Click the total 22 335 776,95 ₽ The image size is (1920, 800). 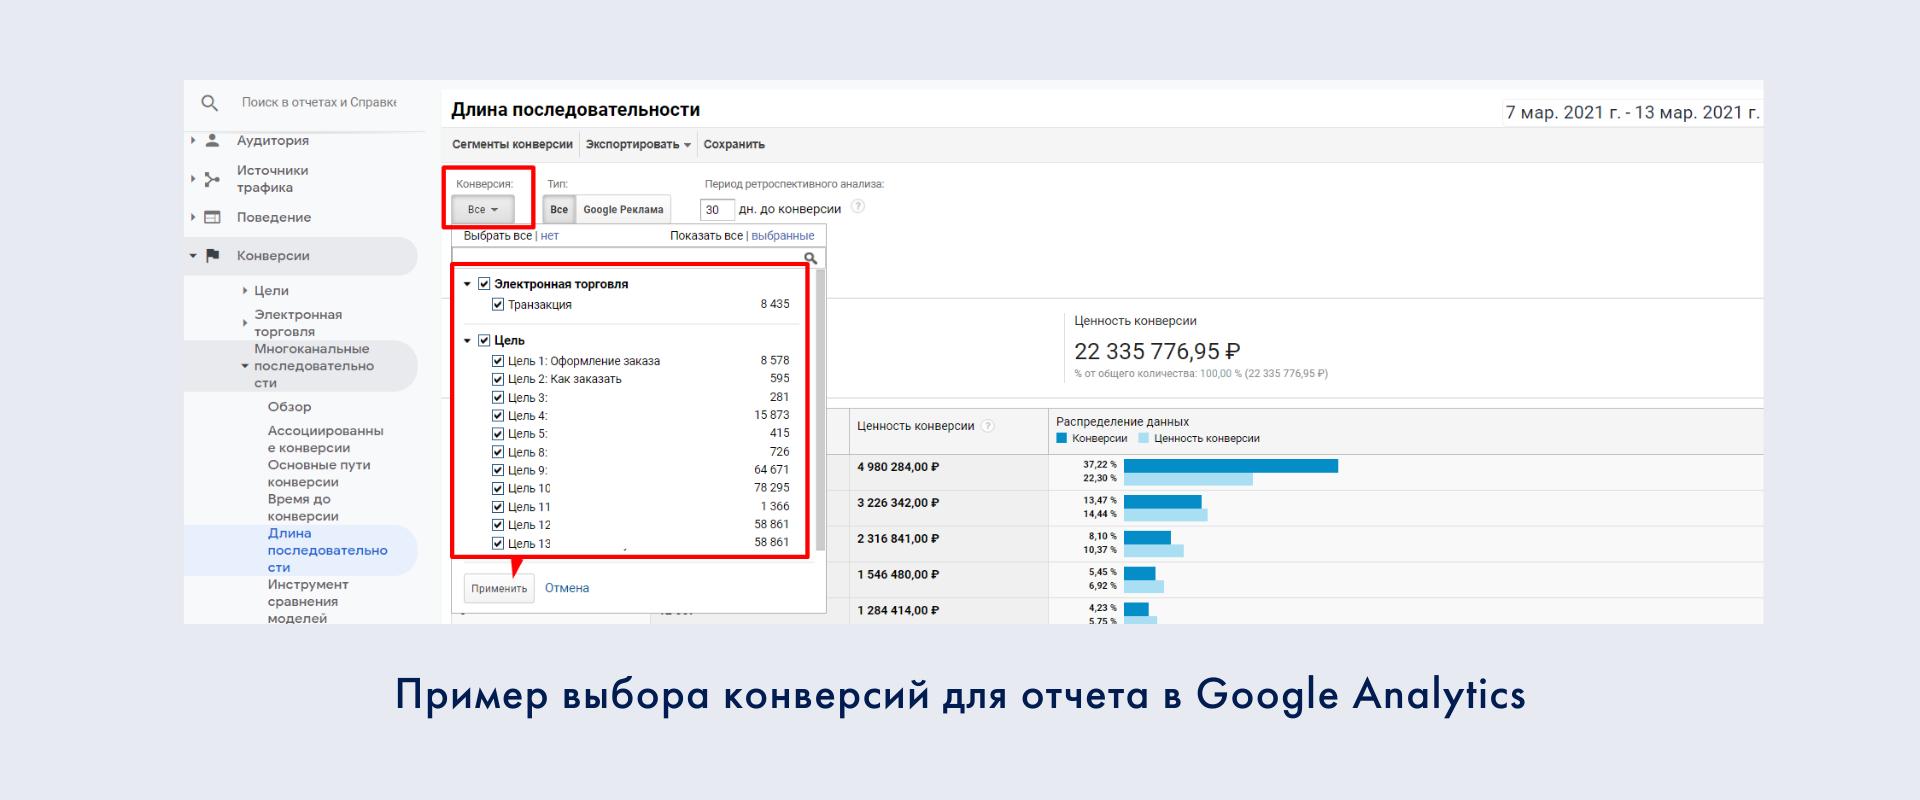tap(1157, 352)
